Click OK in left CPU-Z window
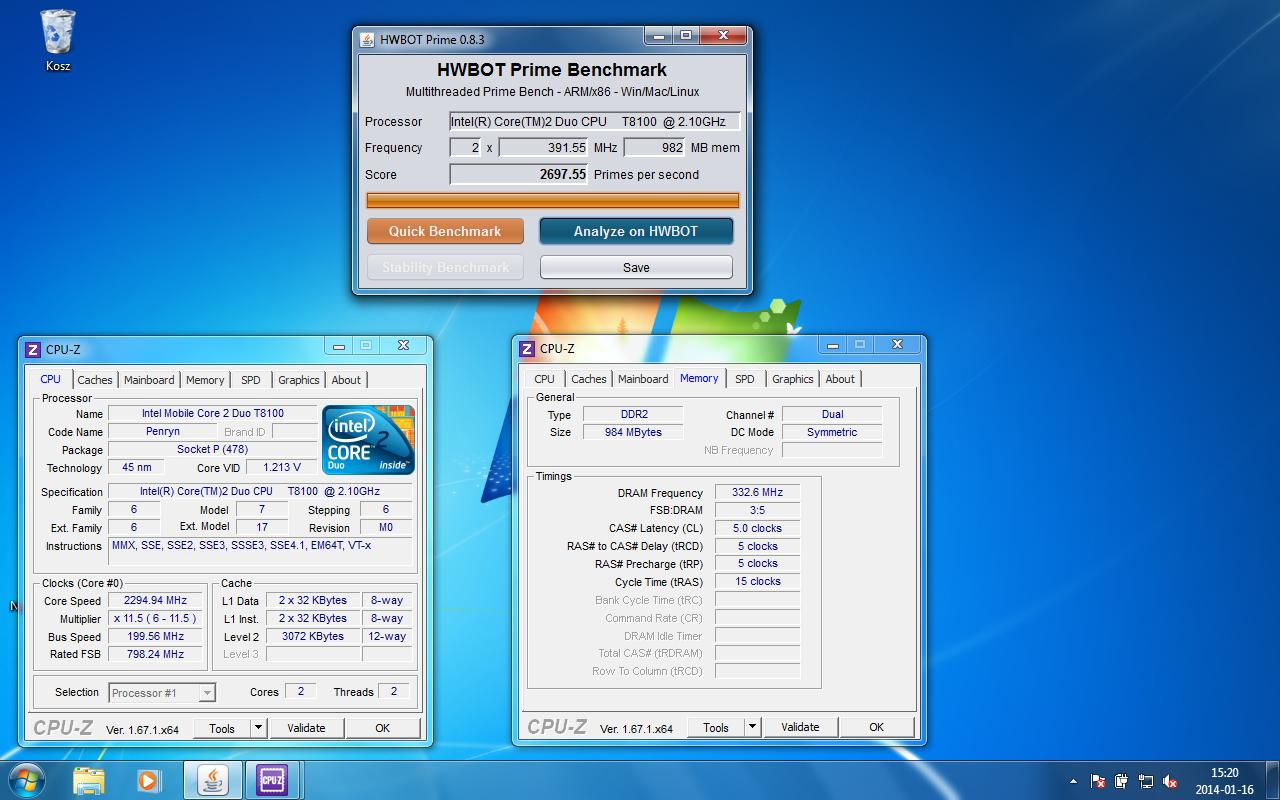Viewport: 1280px width, 800px height. point(382,728)
